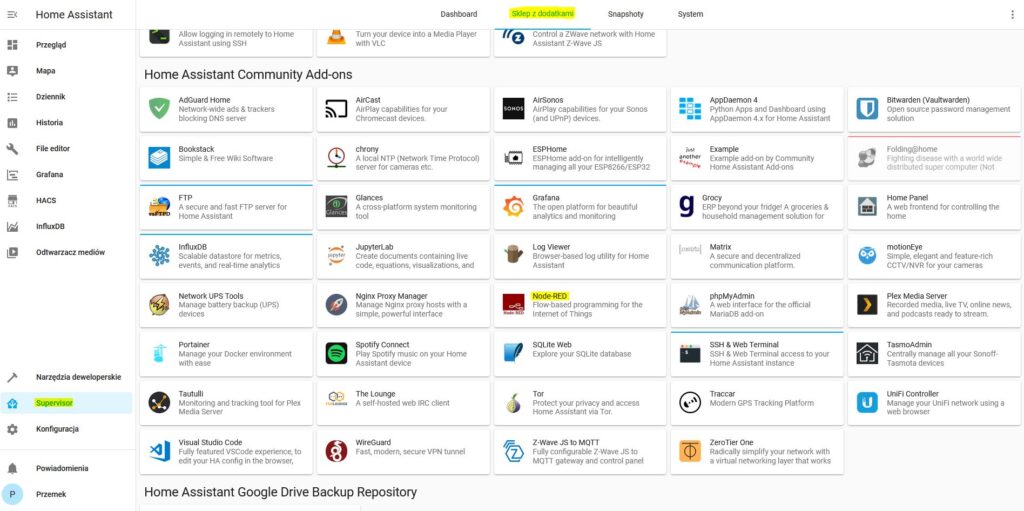Switch to the Dashboard tab
Viewport: 1024px width, 511px height.
coord(459,15)
